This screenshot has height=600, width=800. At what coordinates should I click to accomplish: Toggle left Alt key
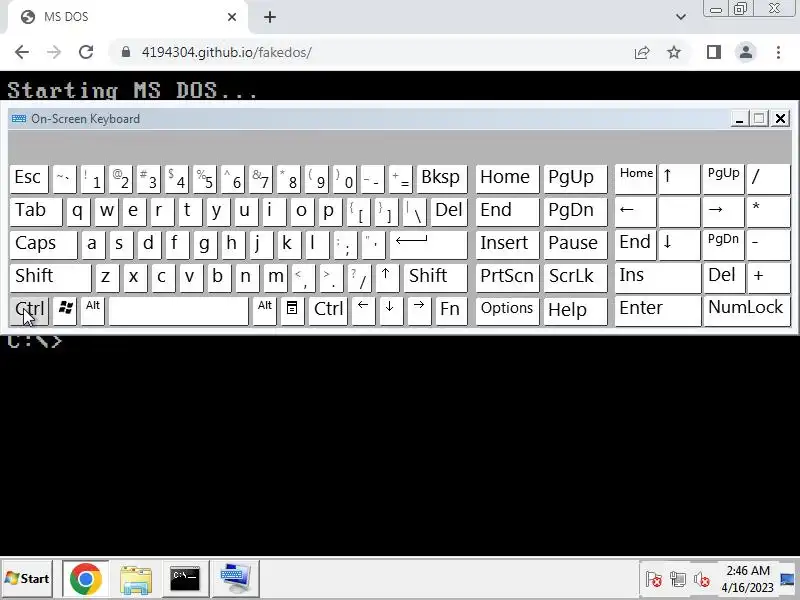coord(93,310)
